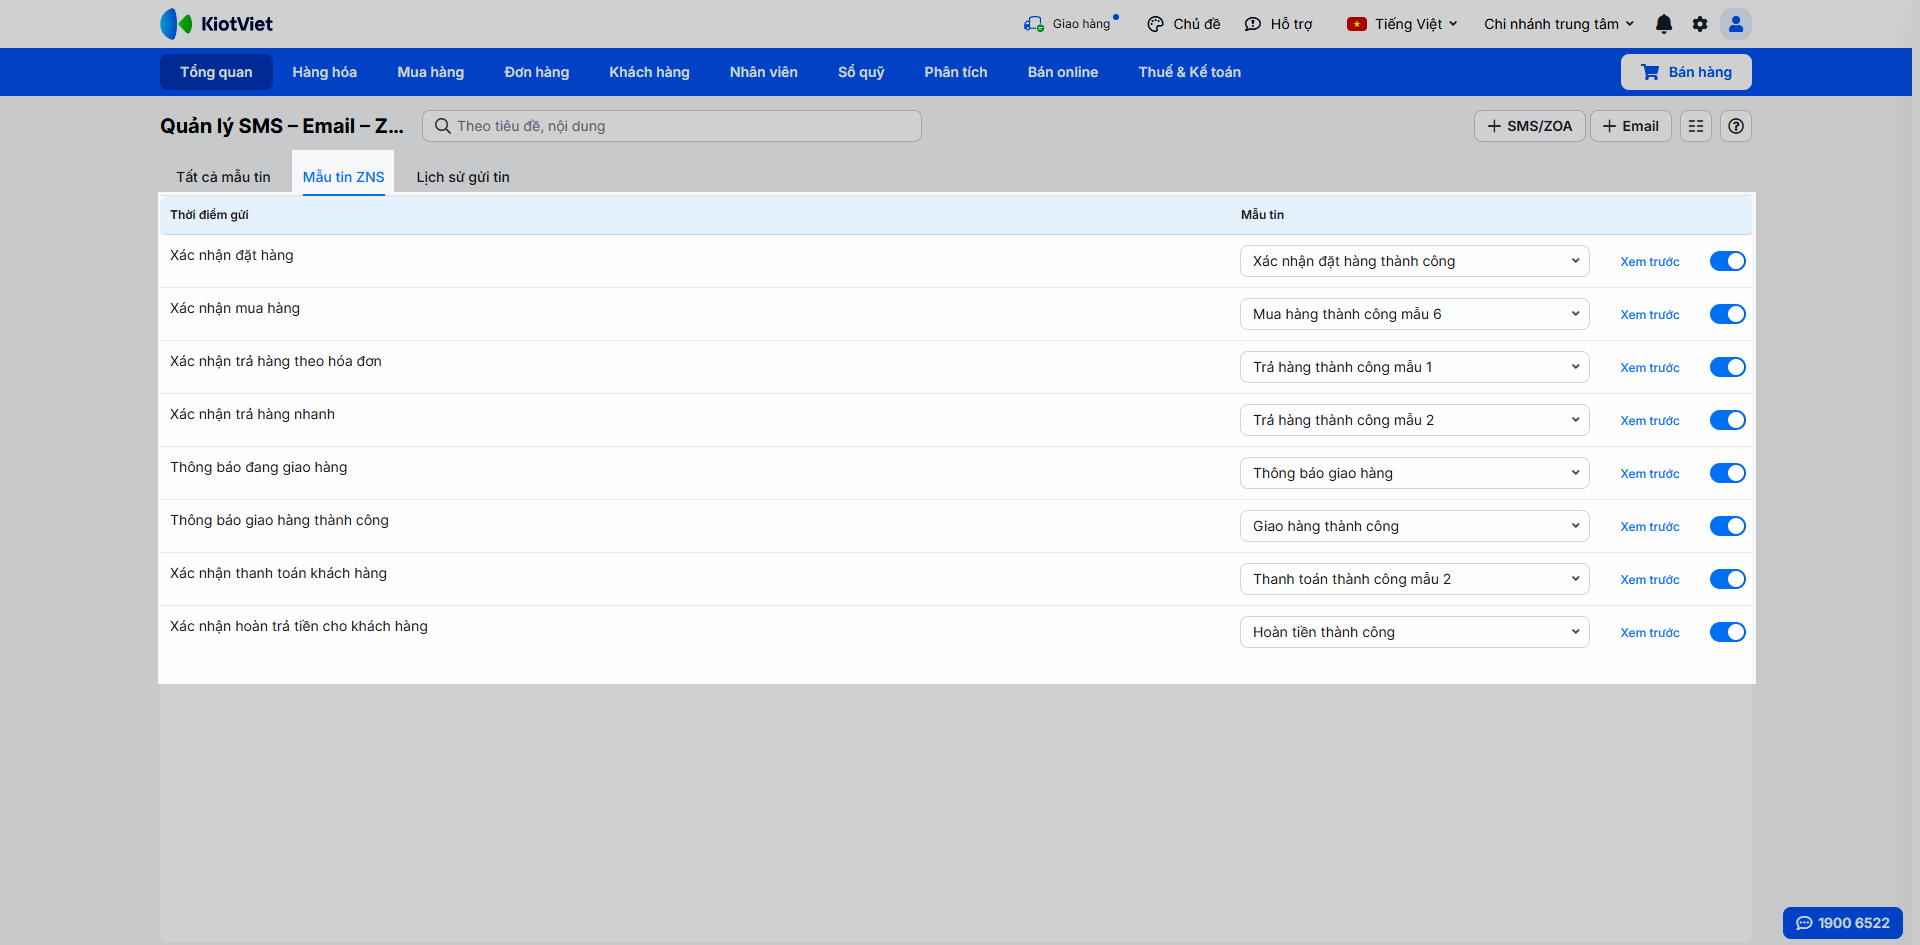Viewport: 1920px width, 945px height.
Task: Toggle Xác nhận hoàn trả tiền switch
Action: 1727,632
